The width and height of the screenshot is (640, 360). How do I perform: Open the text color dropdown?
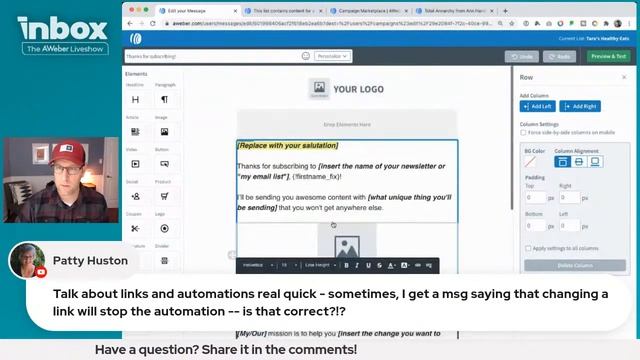click(391, 265)
